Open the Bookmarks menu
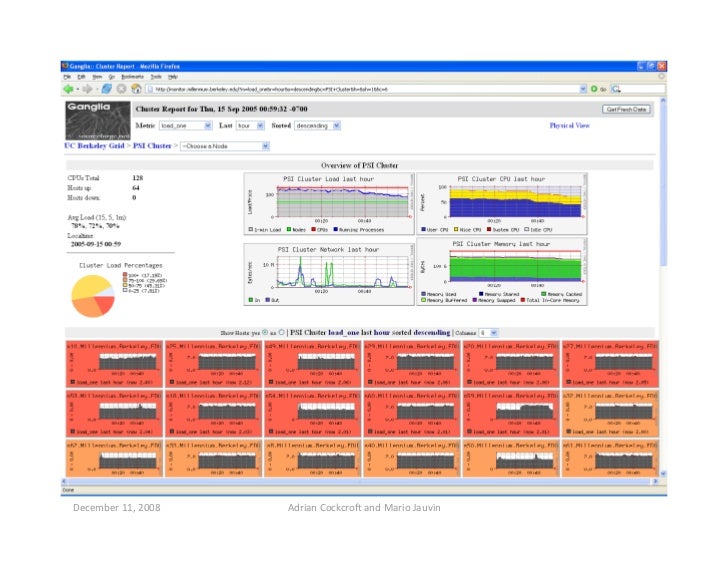This screenshot has height=563, width=728. [132, 77]
